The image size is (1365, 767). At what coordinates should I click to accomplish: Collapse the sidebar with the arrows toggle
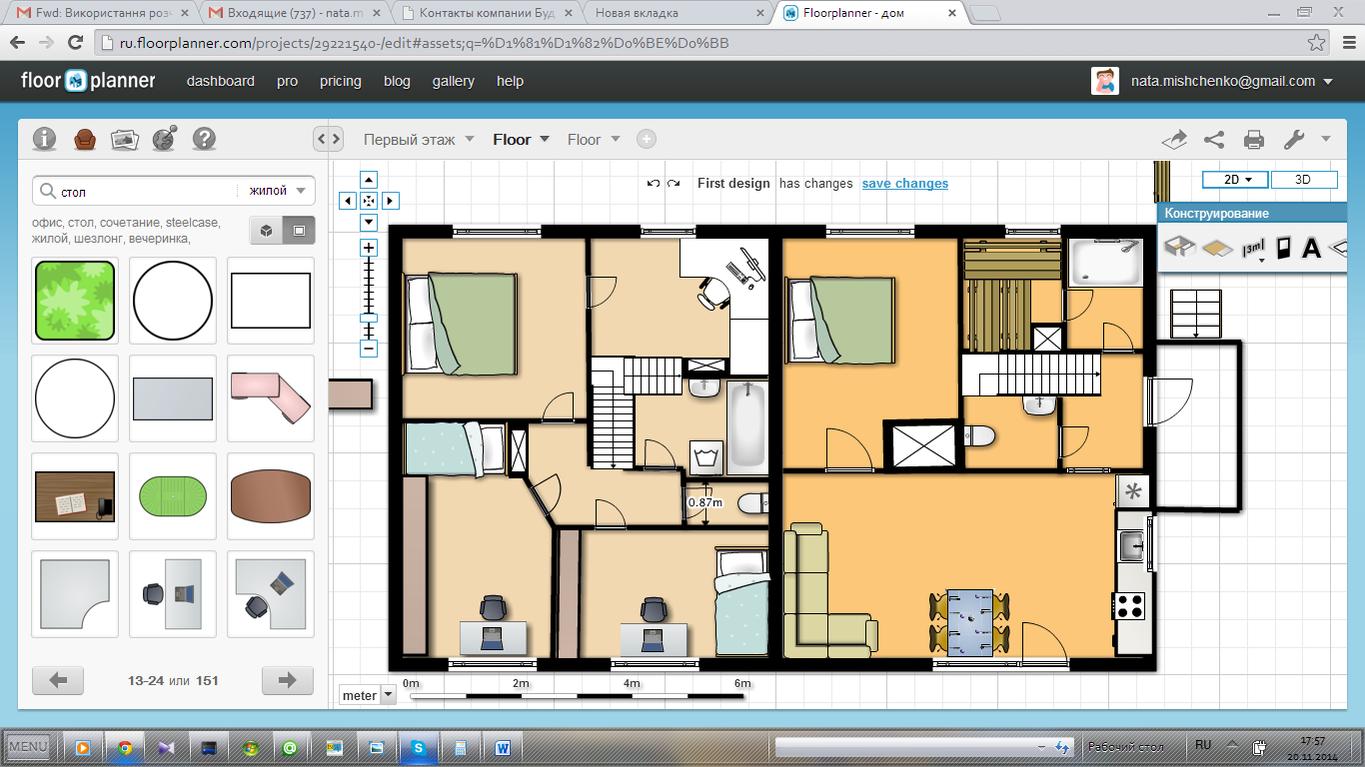click(329, 139)
